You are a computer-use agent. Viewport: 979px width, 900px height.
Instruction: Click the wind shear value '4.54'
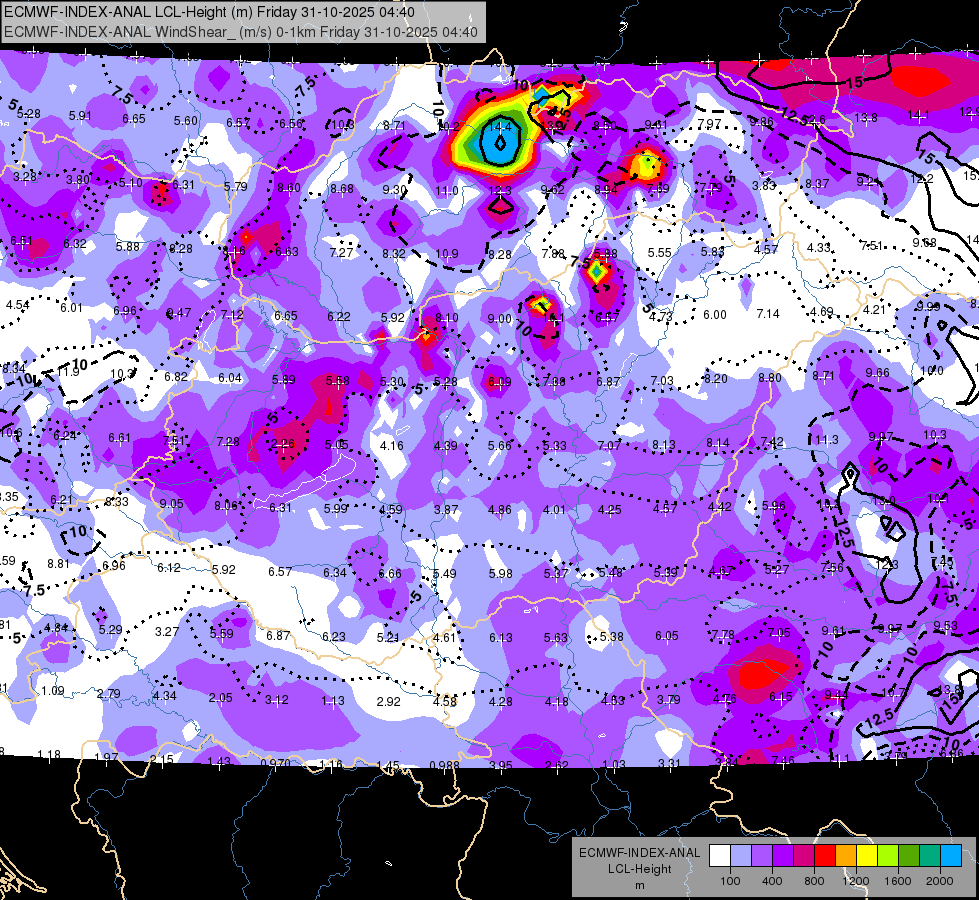17,305
